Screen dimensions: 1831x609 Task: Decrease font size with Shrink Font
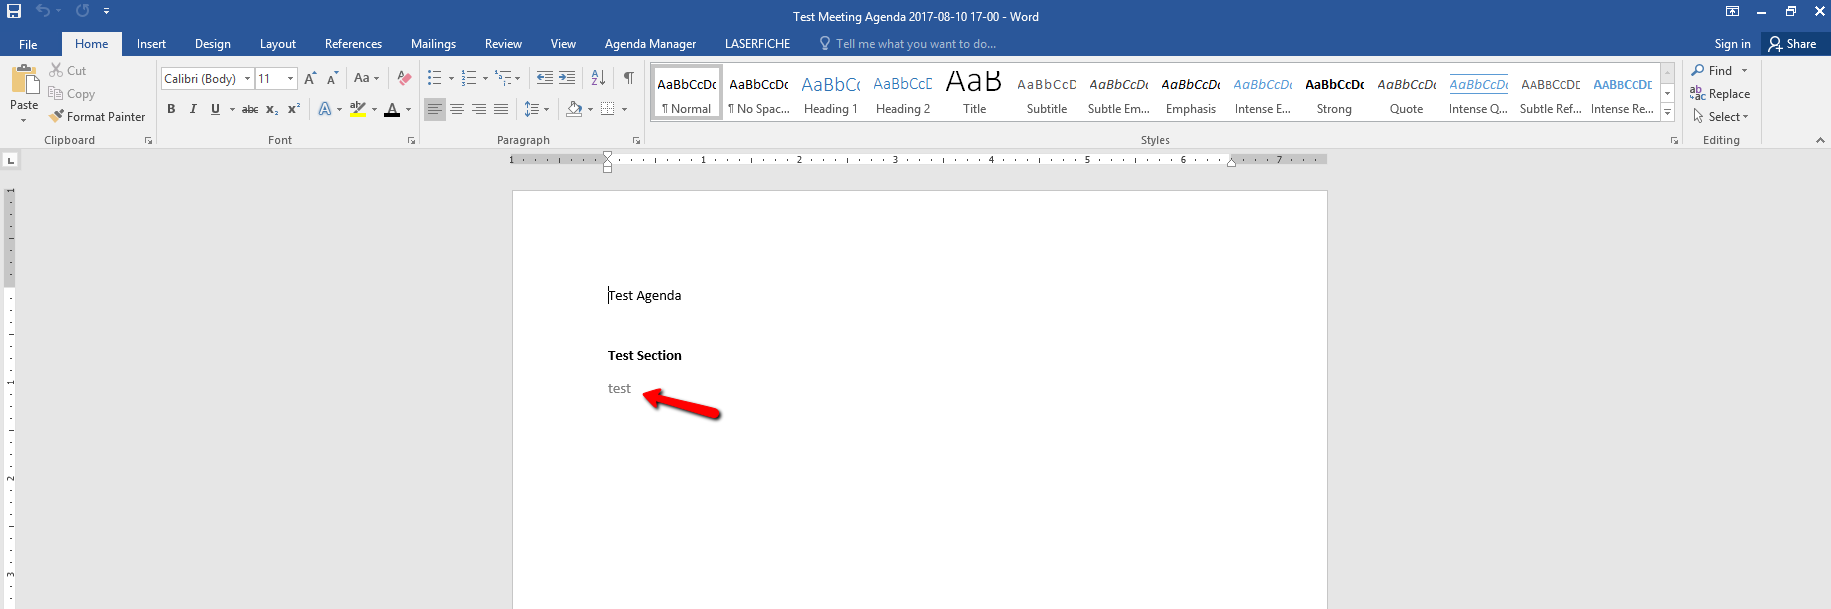(331, 78)
